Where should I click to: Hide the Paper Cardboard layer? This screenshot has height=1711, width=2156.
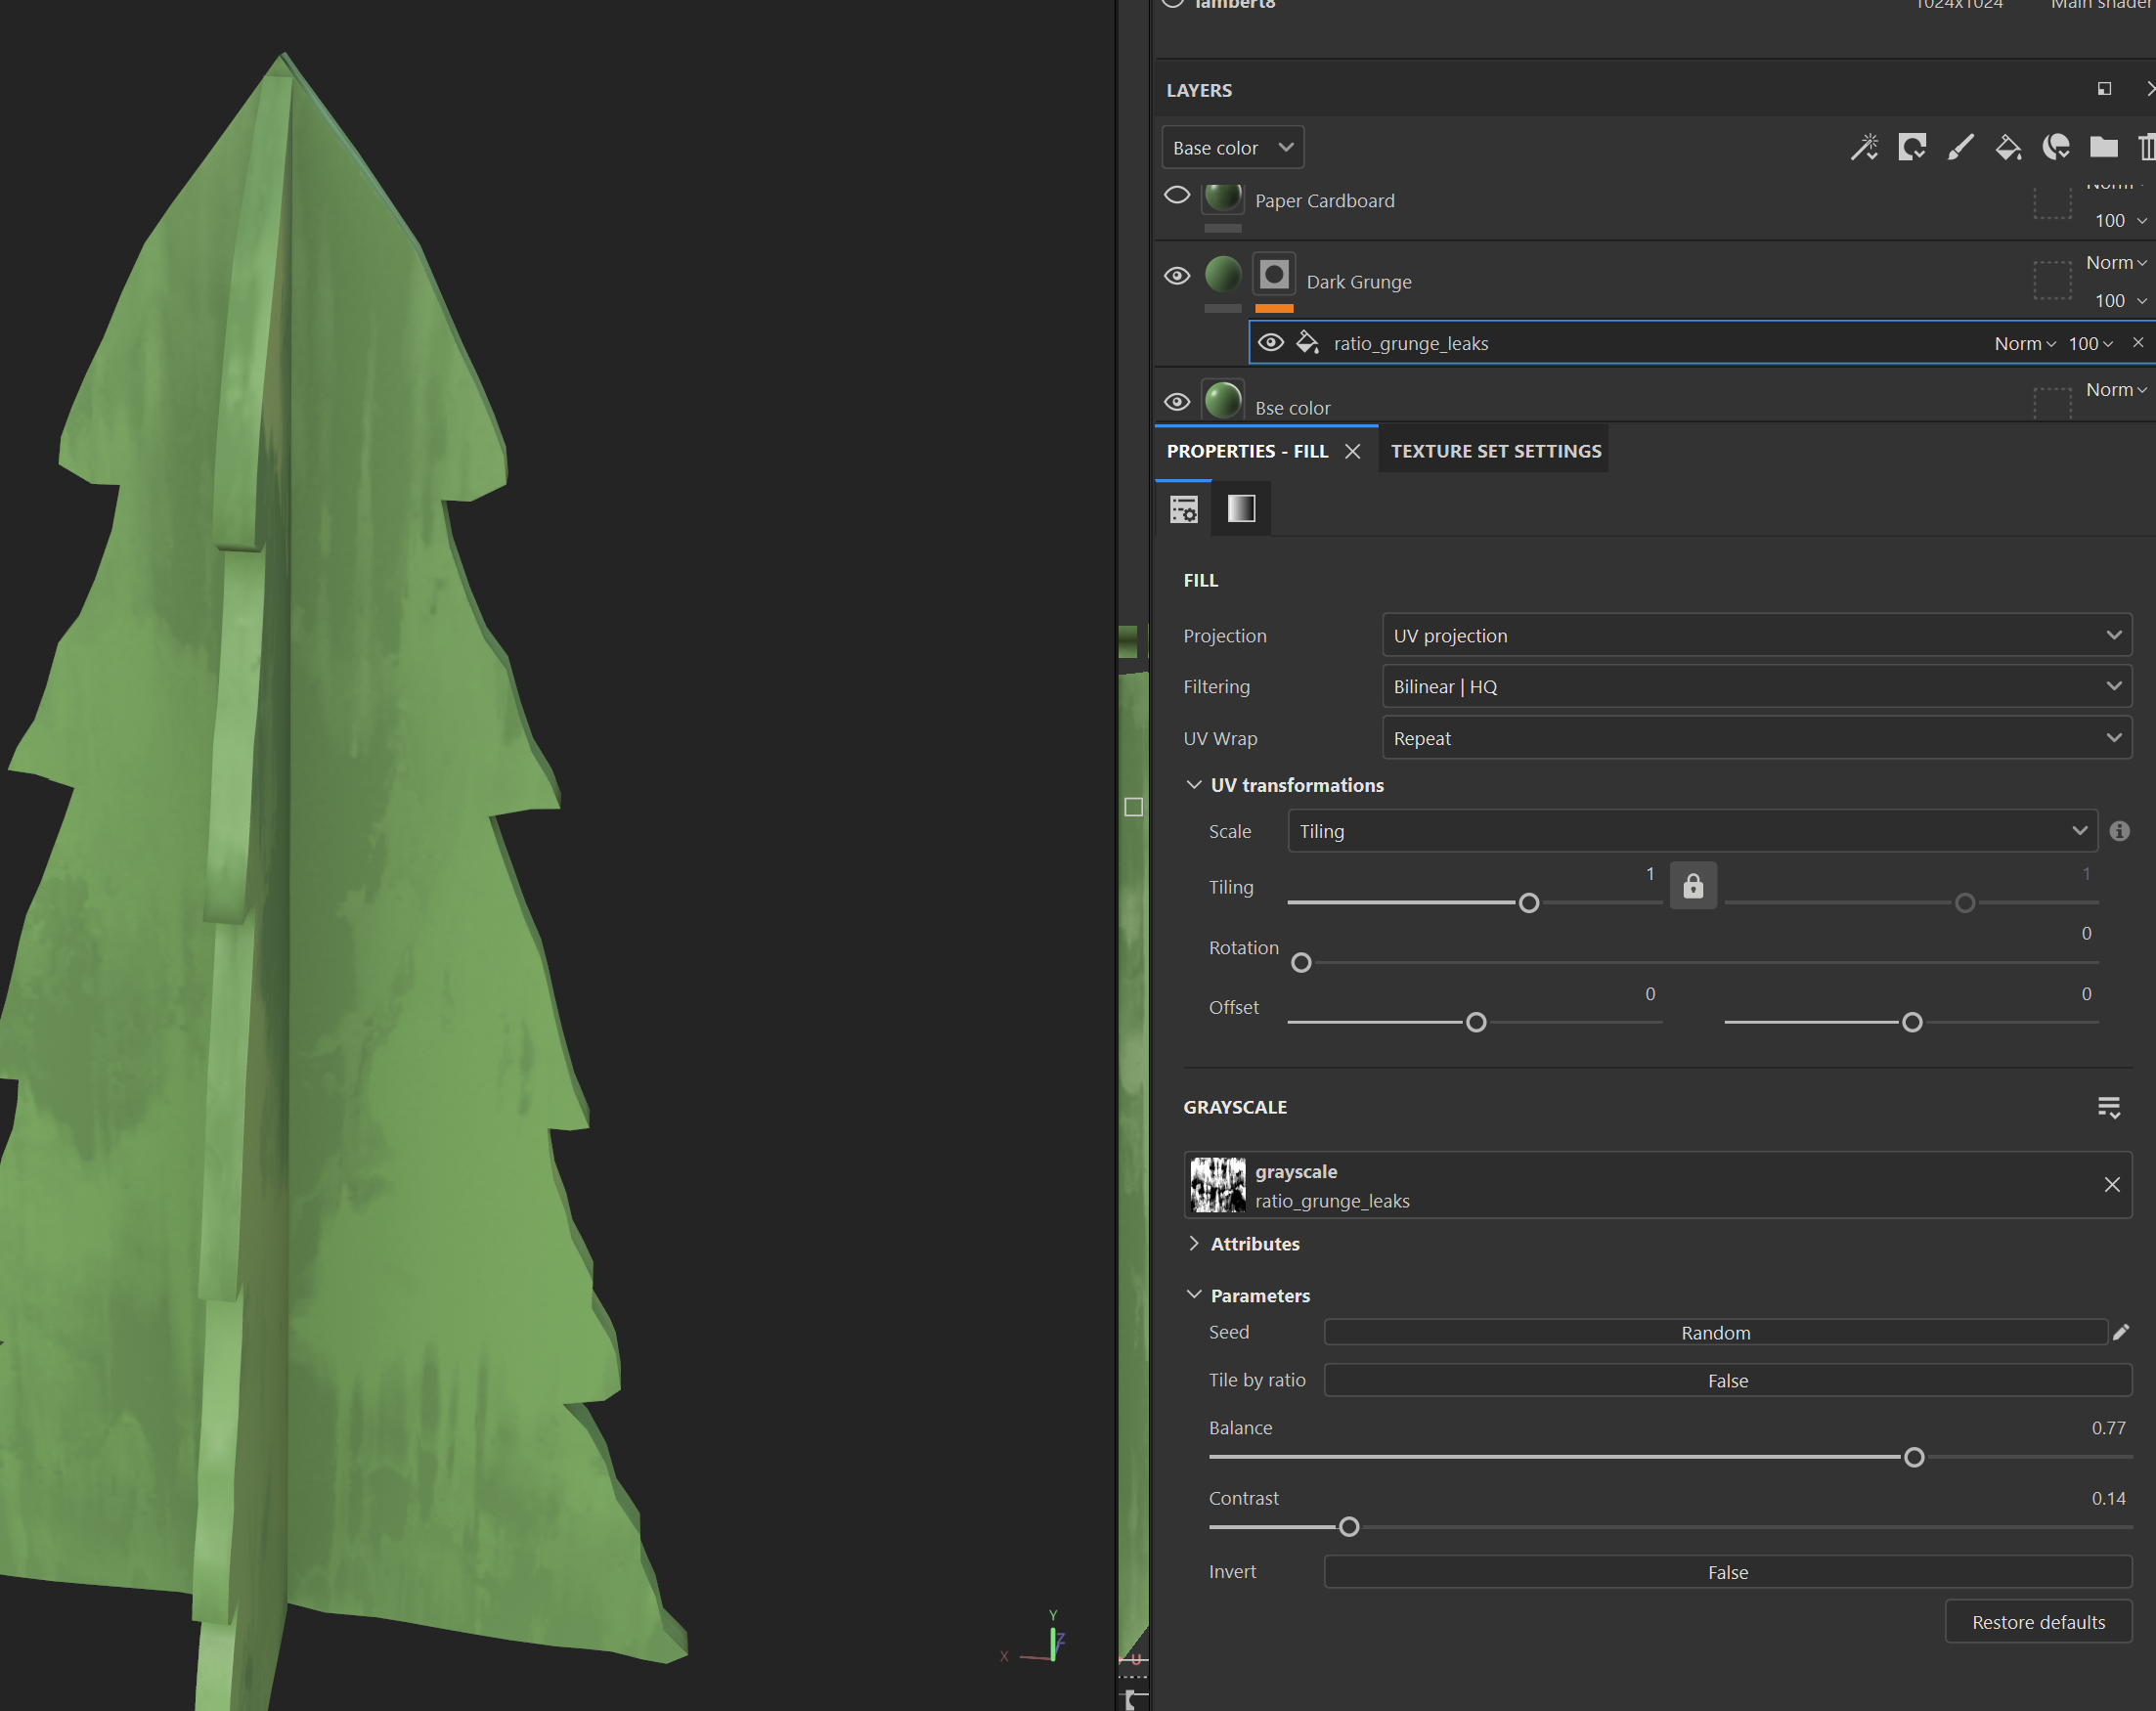click(1177, 196)
